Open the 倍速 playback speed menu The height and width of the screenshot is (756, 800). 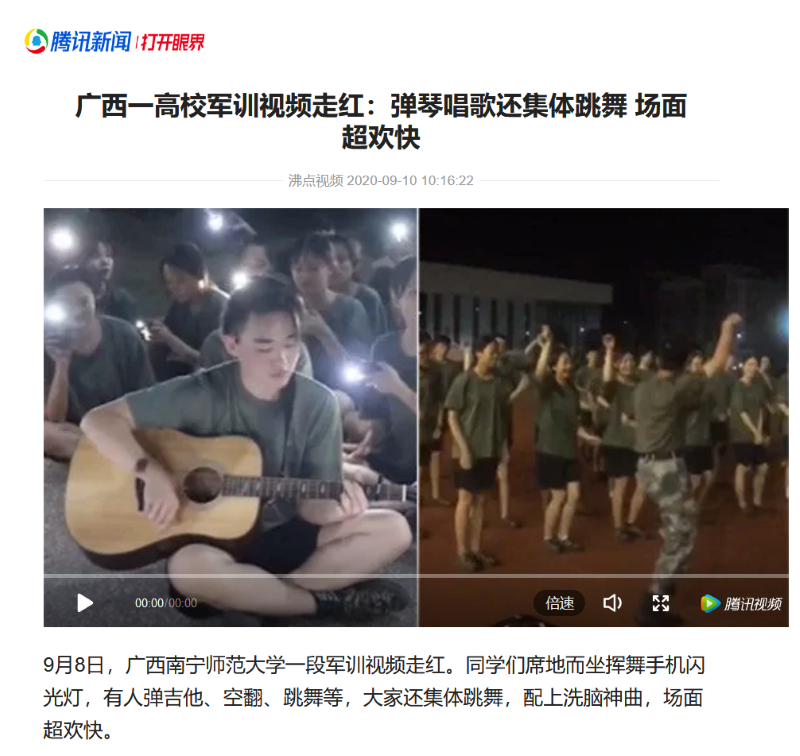(559, 603)
